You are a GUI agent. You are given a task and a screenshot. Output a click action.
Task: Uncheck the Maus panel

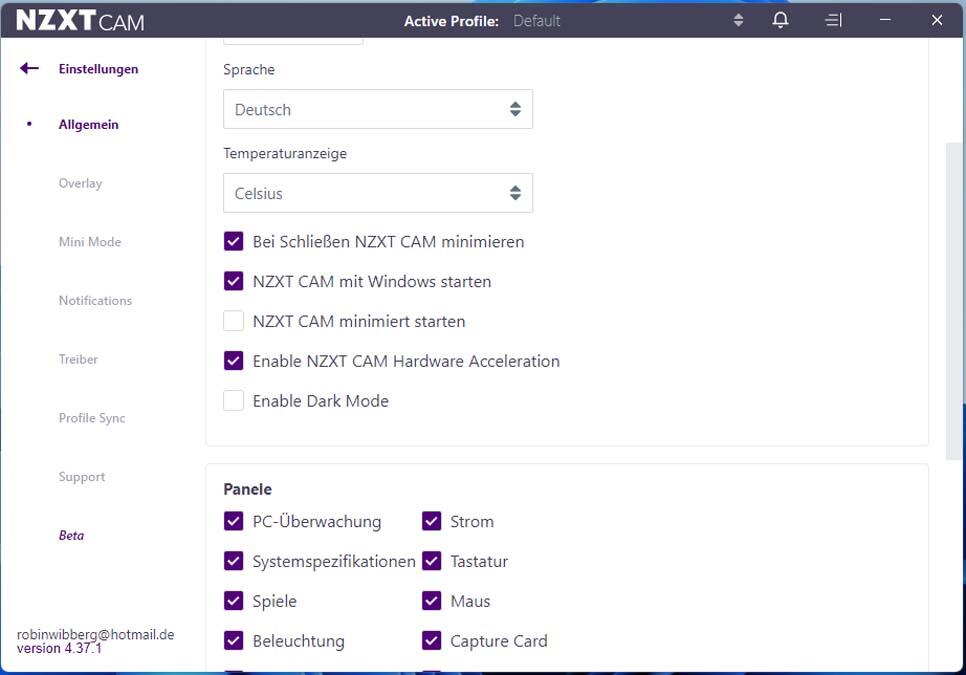[431, 600]
